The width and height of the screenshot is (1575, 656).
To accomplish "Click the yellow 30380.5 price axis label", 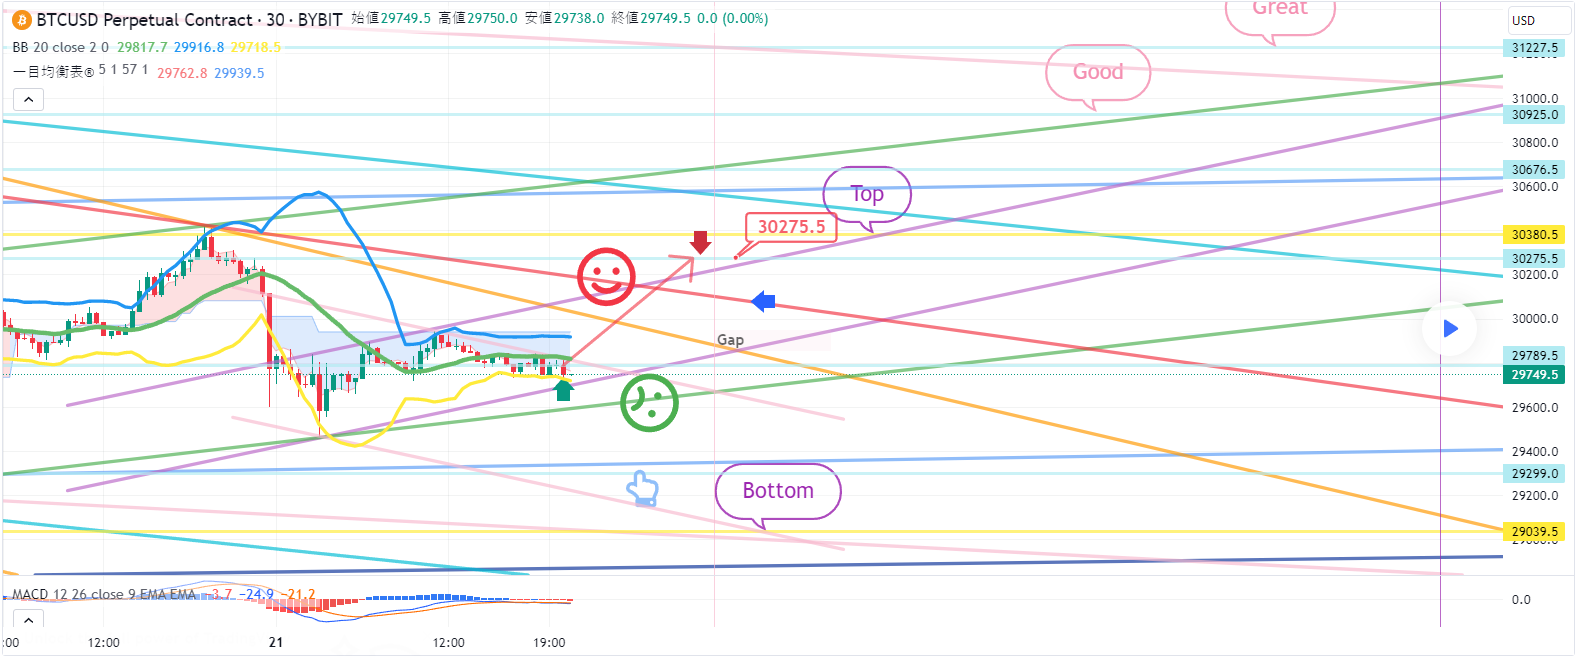I will [x=1534, y=235].
